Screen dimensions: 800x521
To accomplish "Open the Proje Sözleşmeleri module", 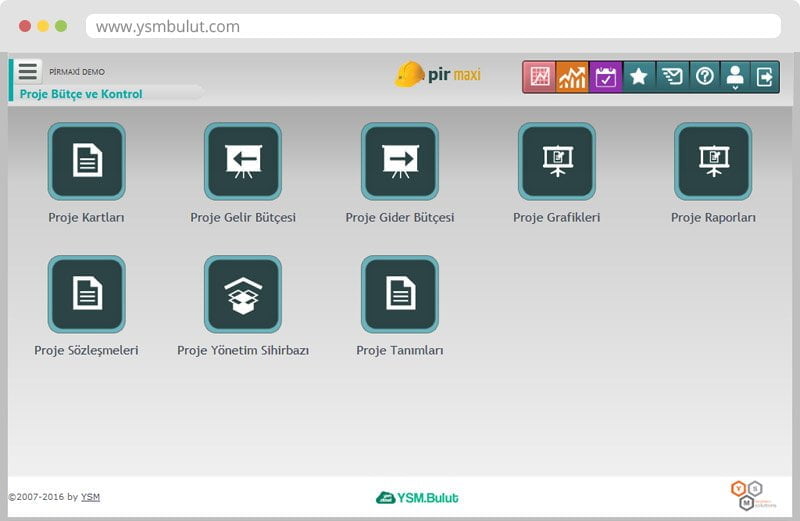I will pyautogui.click(x=87, y=295).
